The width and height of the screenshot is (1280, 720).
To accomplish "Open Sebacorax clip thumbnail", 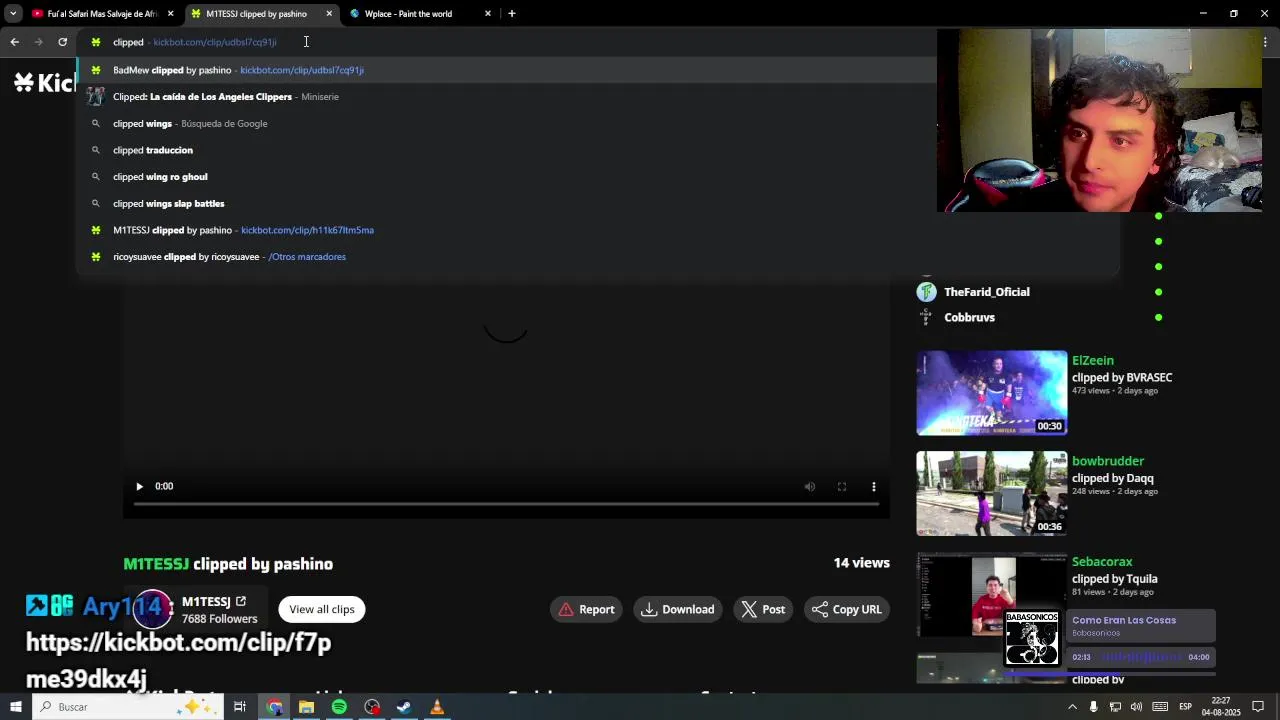I will tap(992, 595).
